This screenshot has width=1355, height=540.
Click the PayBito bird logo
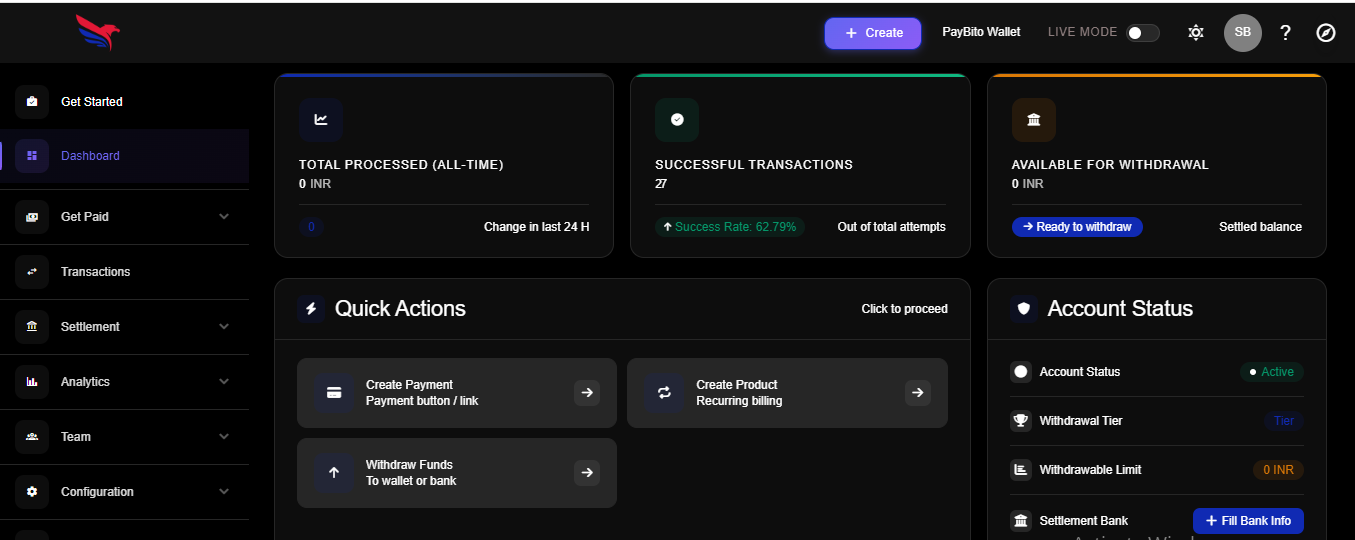coord(98,33)
